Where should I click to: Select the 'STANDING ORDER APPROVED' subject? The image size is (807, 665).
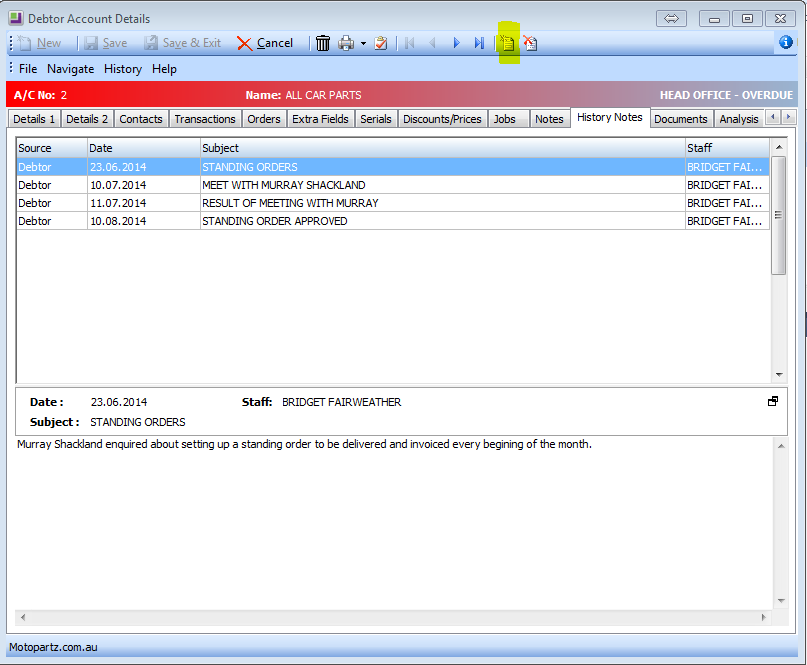275,221
